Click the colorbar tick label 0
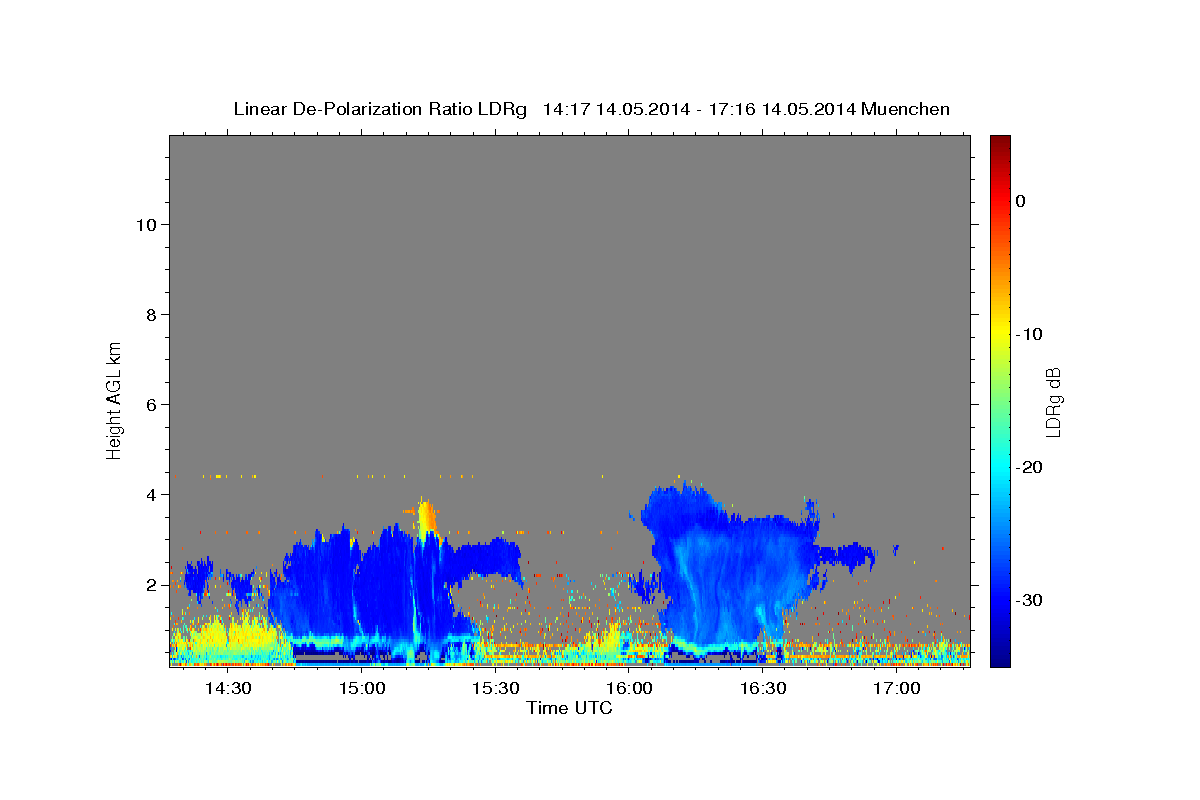The height and width of the screenshot is (800, 1200). pos(1021,201)
